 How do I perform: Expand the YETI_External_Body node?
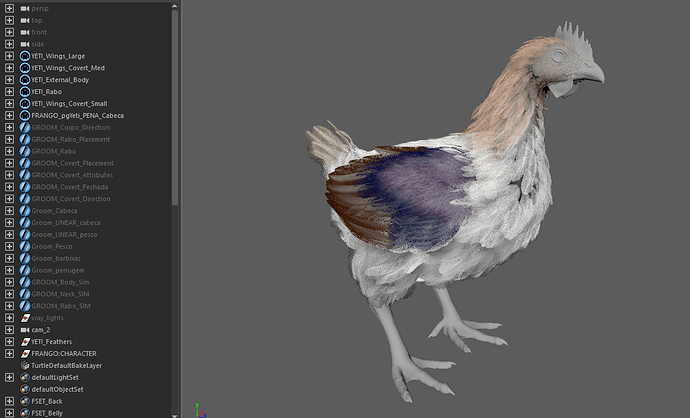9,80
